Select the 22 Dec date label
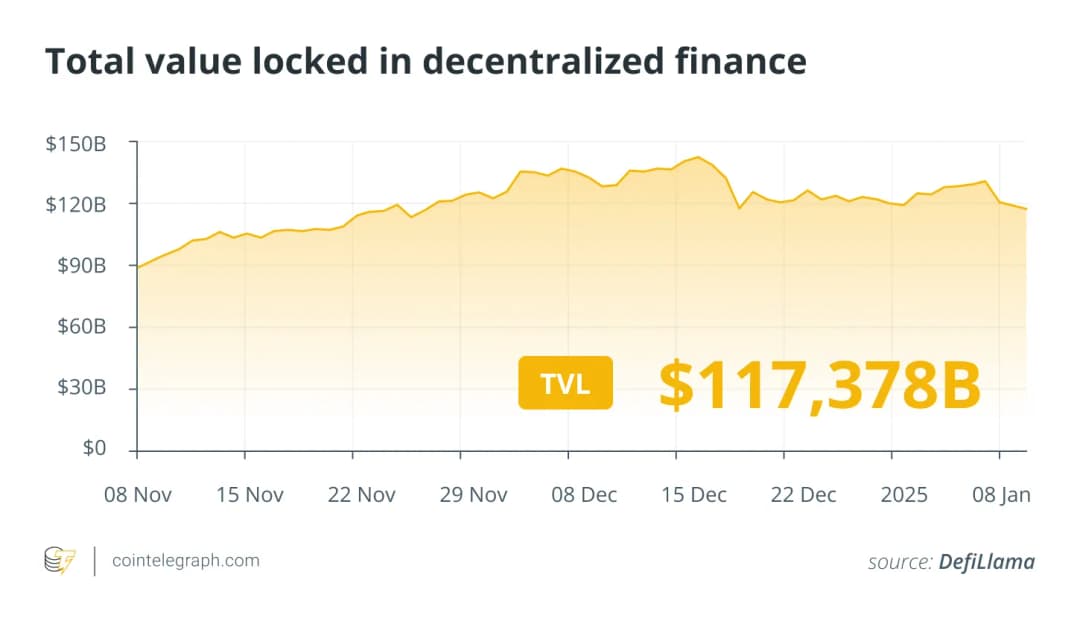The height and width of the screenshot is (621, 1080). (802, 494)
